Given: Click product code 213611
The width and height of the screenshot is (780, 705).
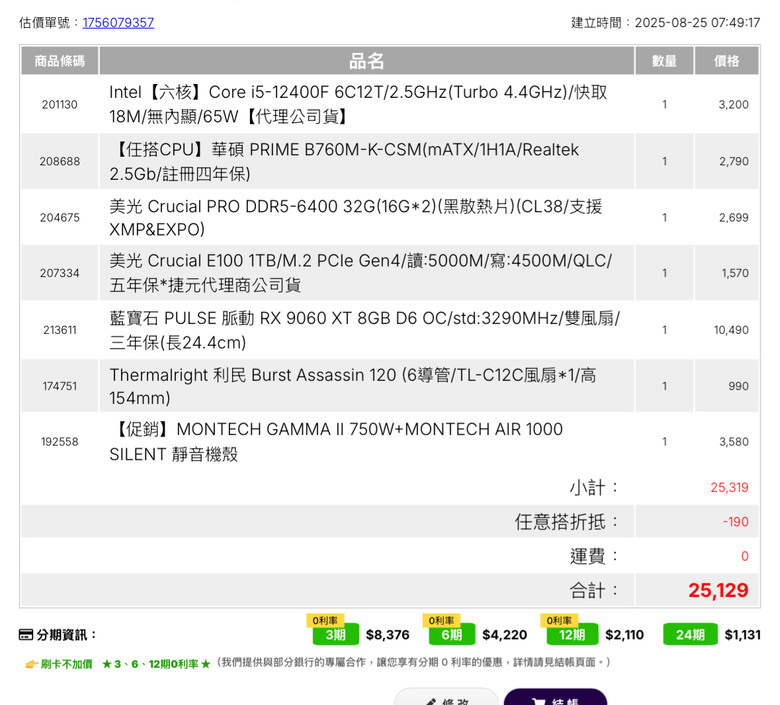Looking at the screenshot, I should [60, 330].
